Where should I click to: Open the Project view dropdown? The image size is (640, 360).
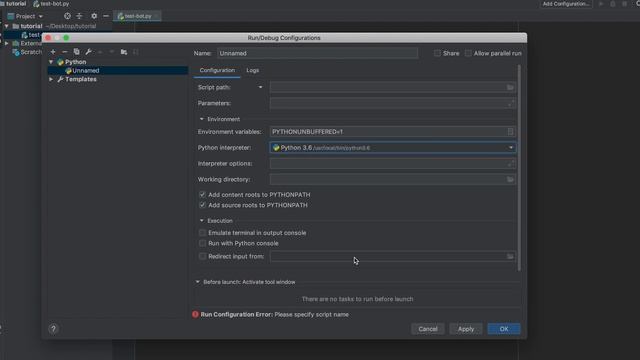[x=25, y=16]
